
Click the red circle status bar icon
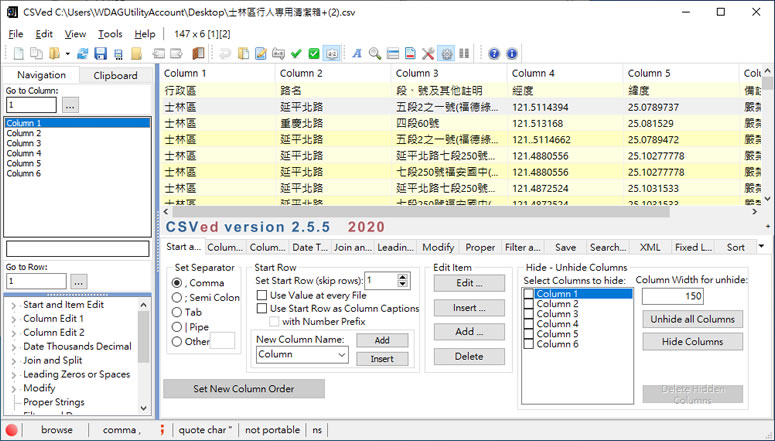pos(12,430)
